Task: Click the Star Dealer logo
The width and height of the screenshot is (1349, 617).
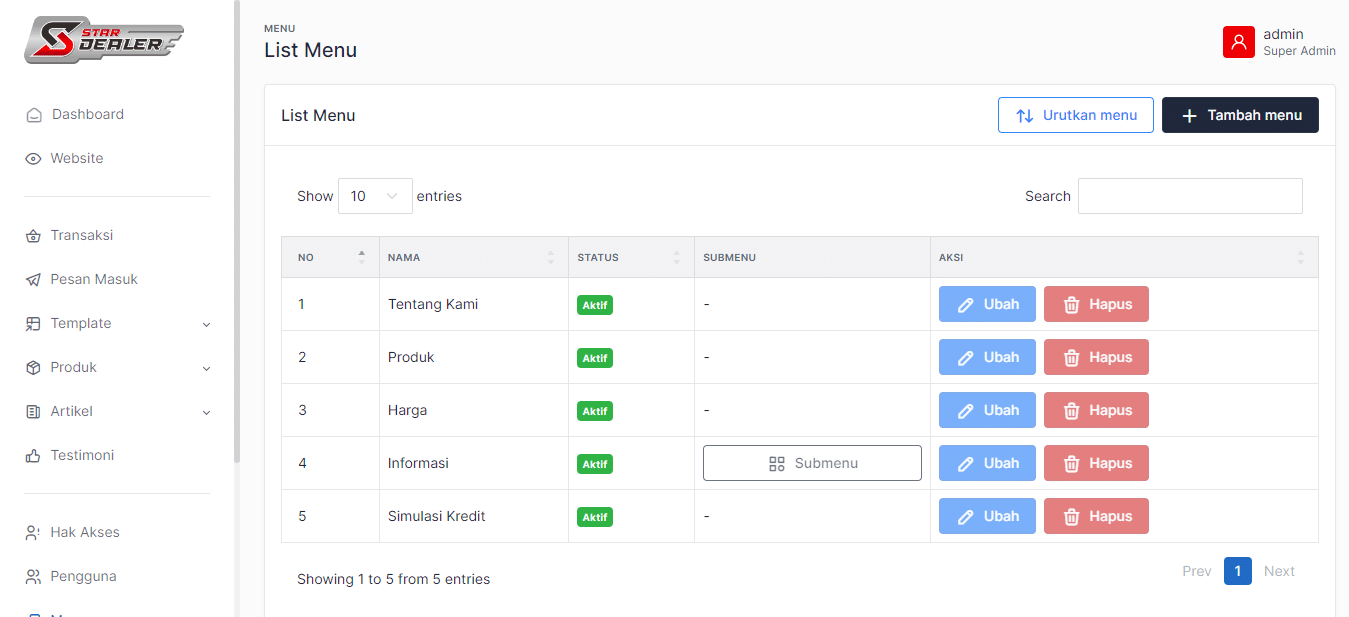Action: click(104, 40)
